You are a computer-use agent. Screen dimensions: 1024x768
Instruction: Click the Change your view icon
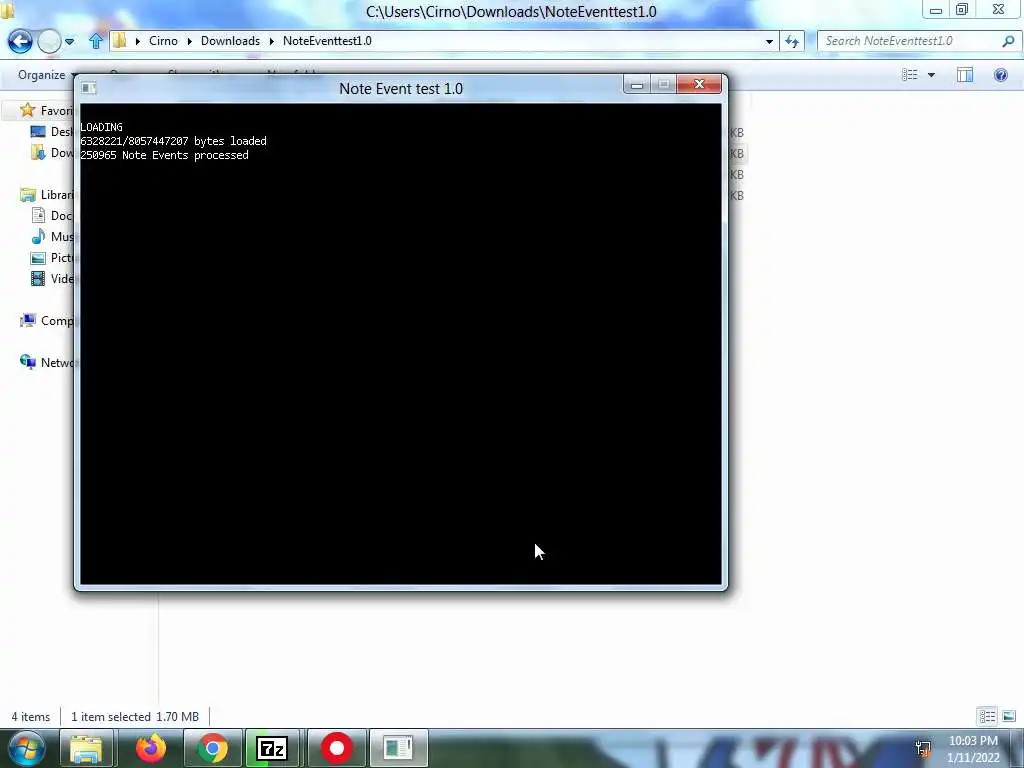[x=910, y=74]
